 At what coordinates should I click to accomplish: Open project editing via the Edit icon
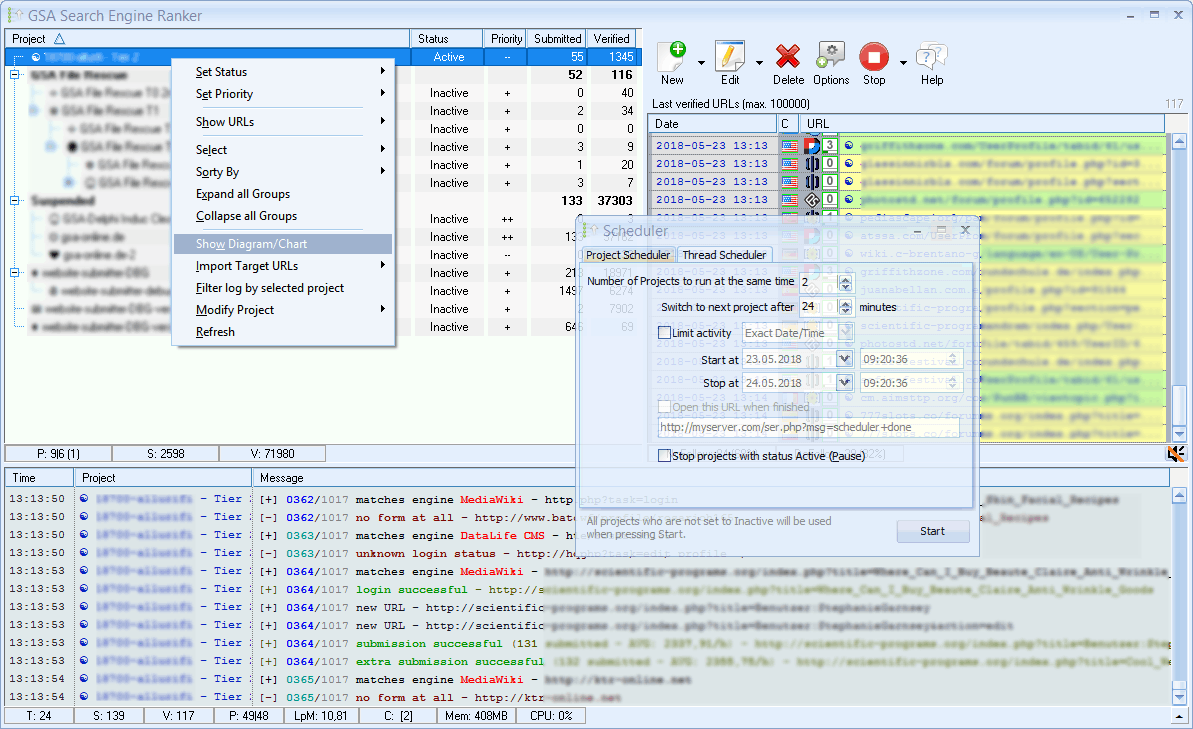click(729, 56)
